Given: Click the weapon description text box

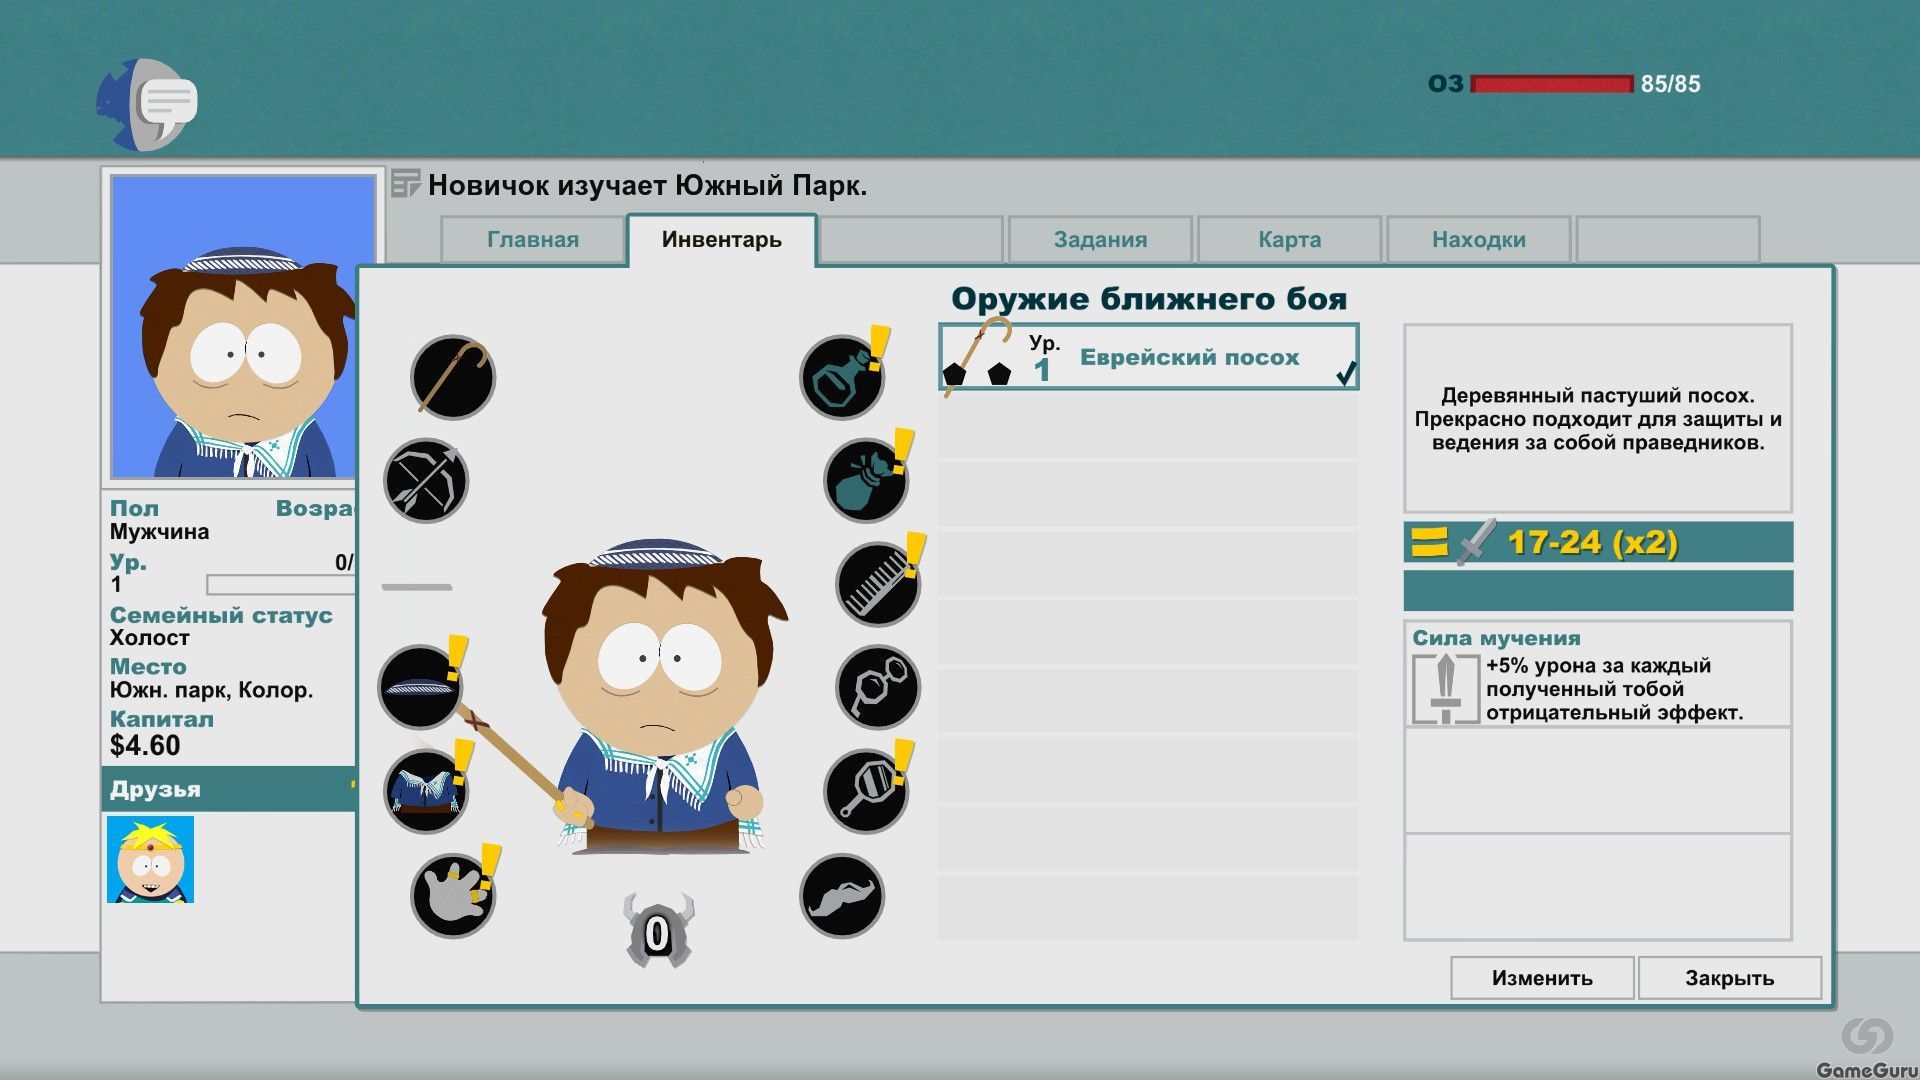Looking at the screenshot, I should 1598,418.
